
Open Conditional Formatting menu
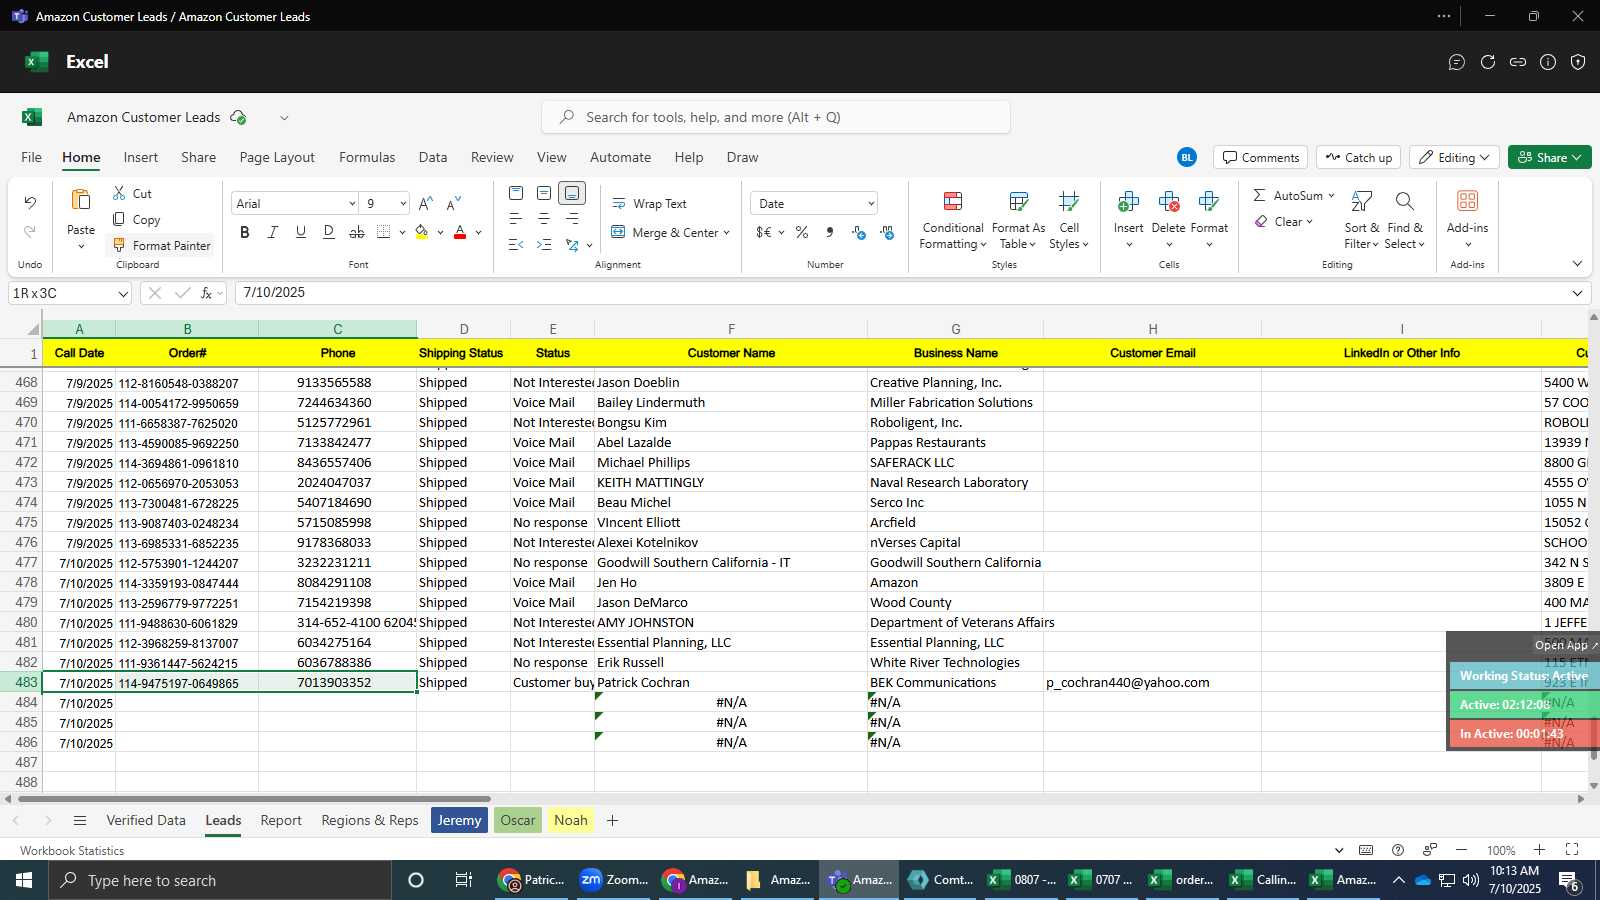coord(953,221)
